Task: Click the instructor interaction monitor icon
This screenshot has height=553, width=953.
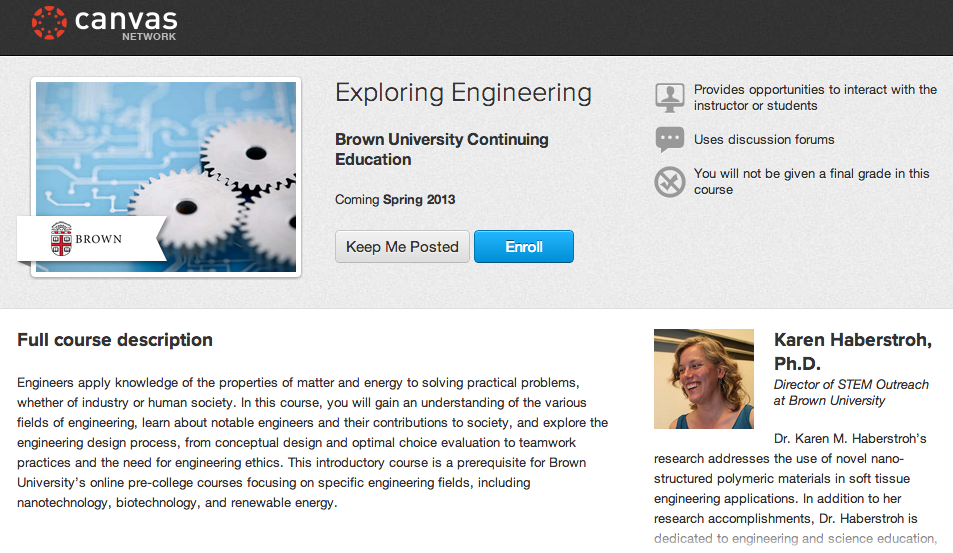Action: pos(669,97)
